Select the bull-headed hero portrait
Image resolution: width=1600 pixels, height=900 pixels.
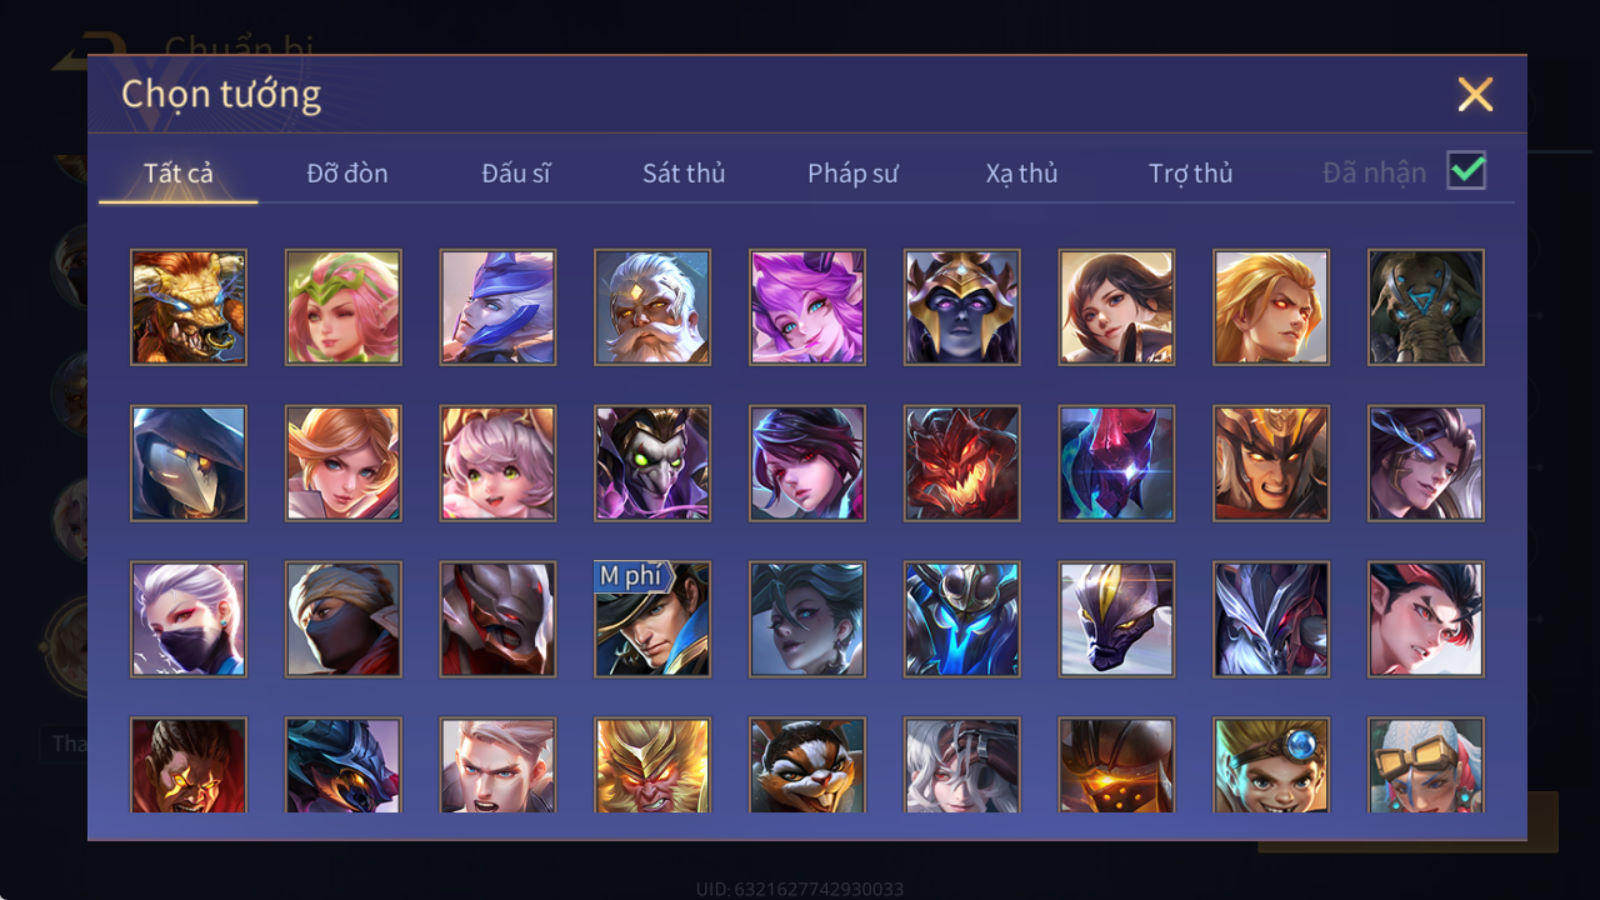tap(188, 307)
